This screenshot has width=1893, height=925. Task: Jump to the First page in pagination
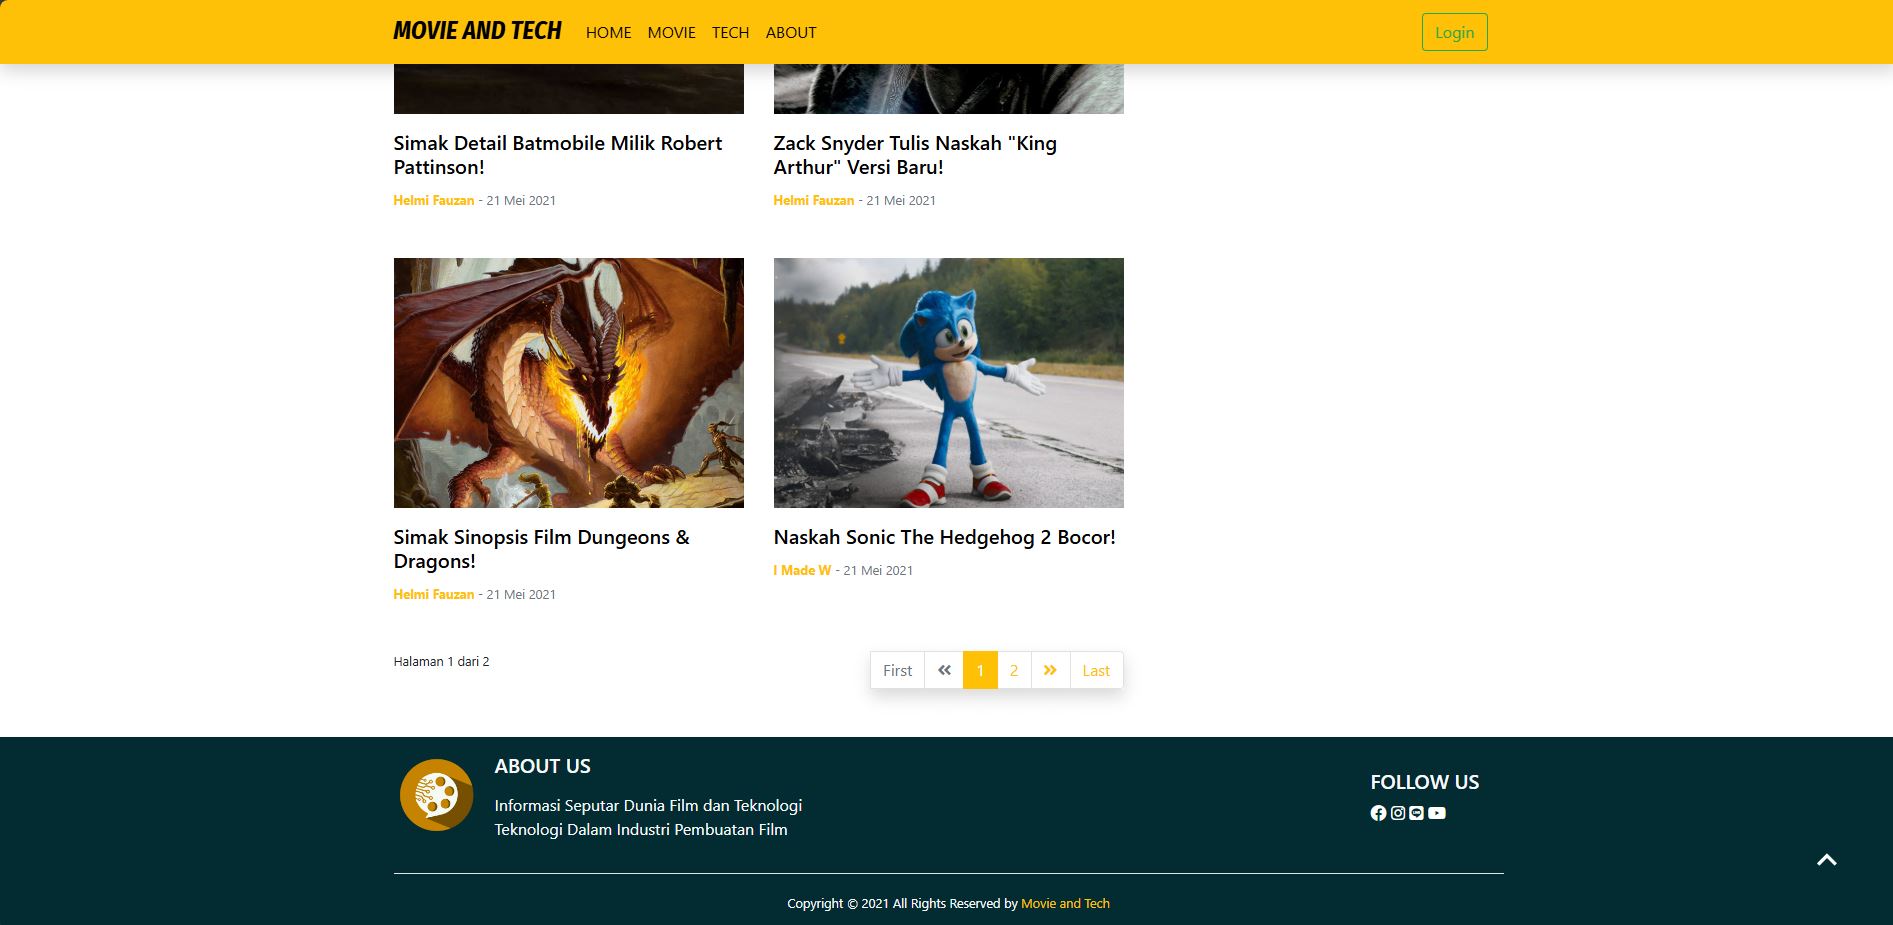(x=897, y=670)
